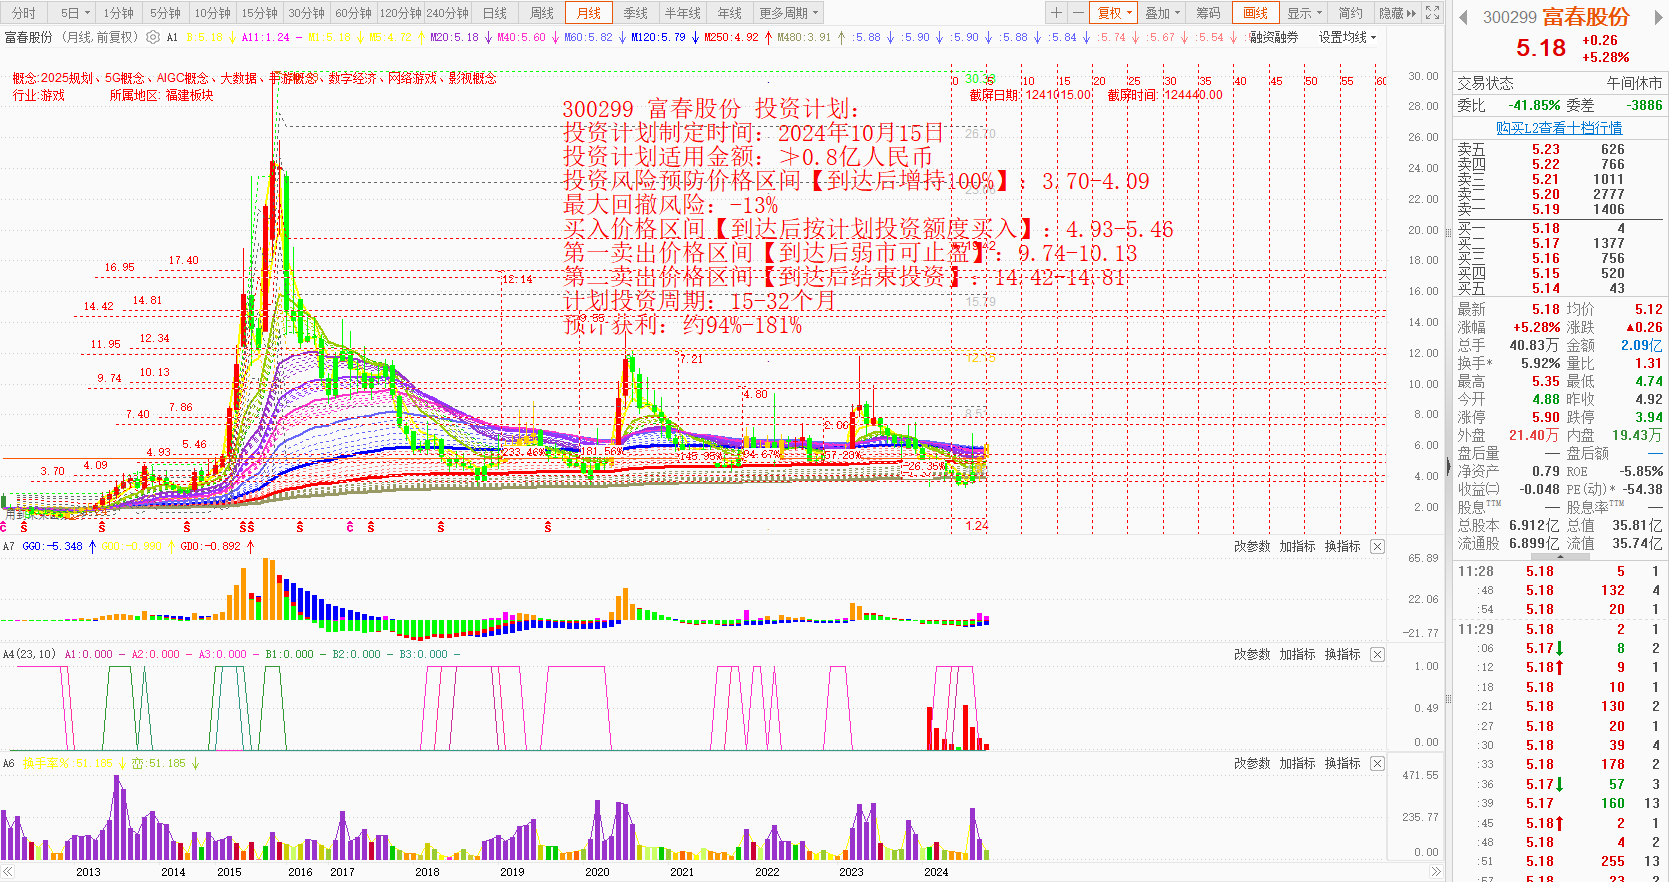Close the A7 indicator panel

(1377, 546)
